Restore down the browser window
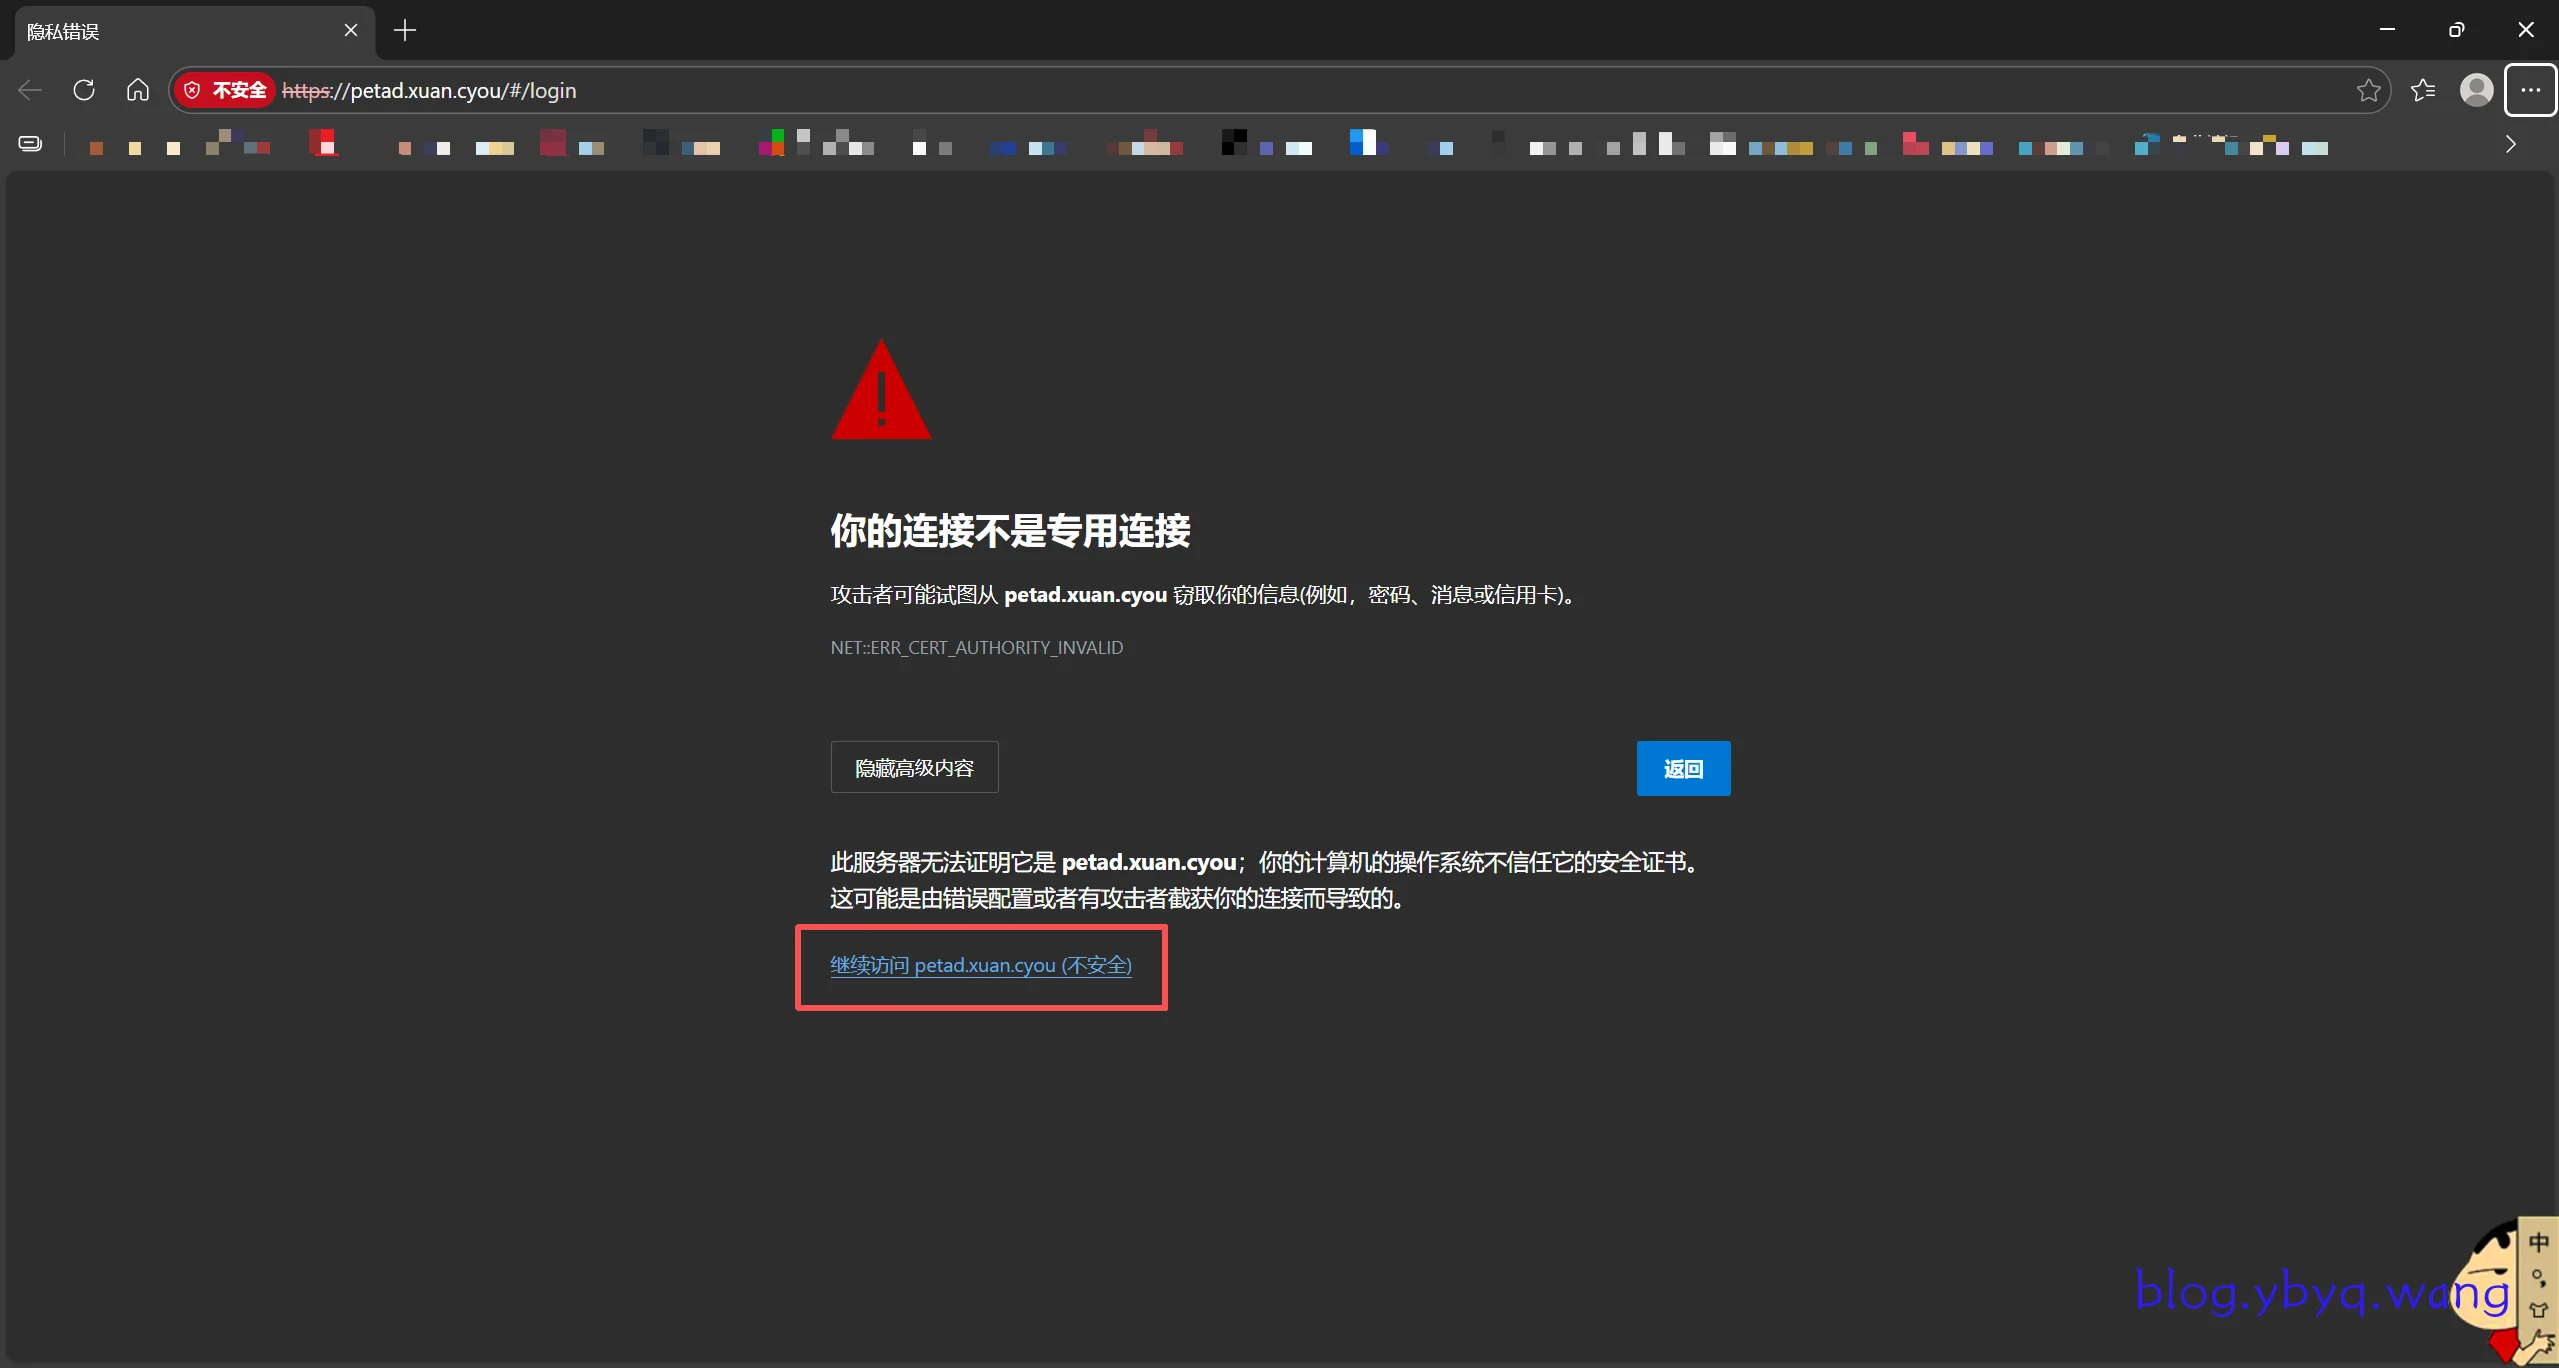The height and width of the screenshot is (1368, 2559). (2456, 30)
